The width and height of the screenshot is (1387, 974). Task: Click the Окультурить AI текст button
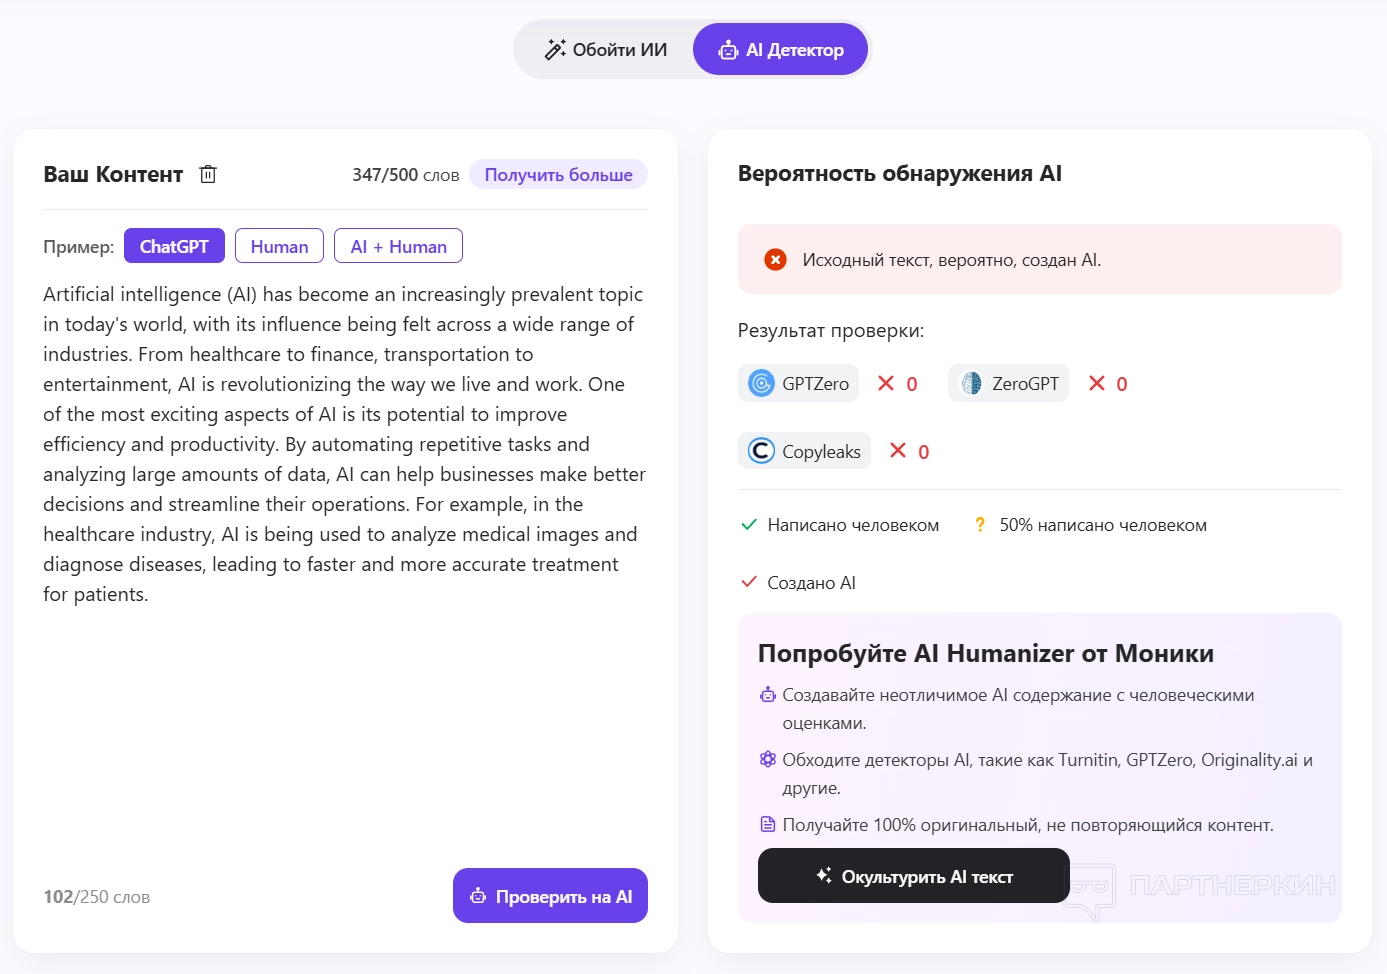(913, 876)
